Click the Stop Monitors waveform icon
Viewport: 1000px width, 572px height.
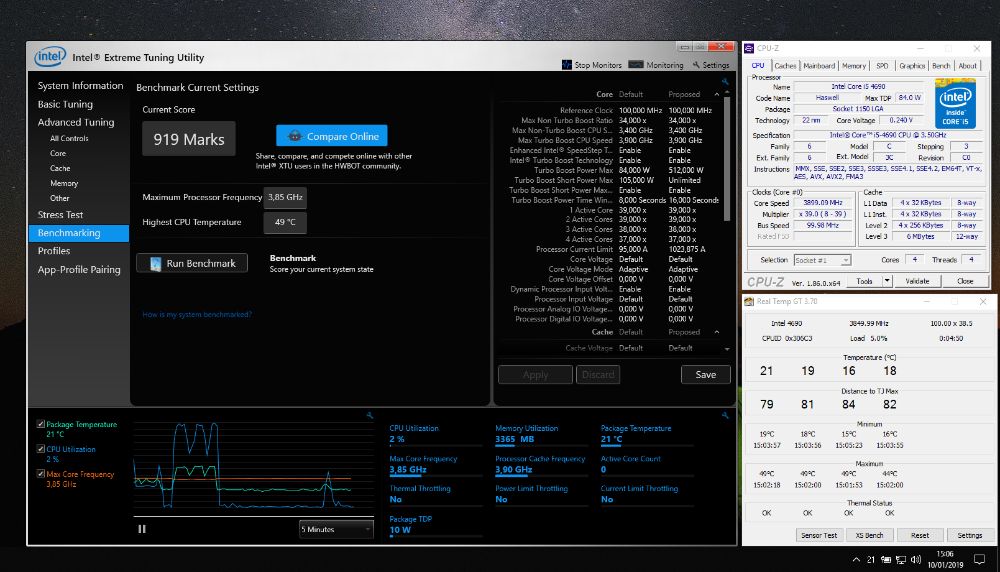pyautogui.click(x=566, y=64)
